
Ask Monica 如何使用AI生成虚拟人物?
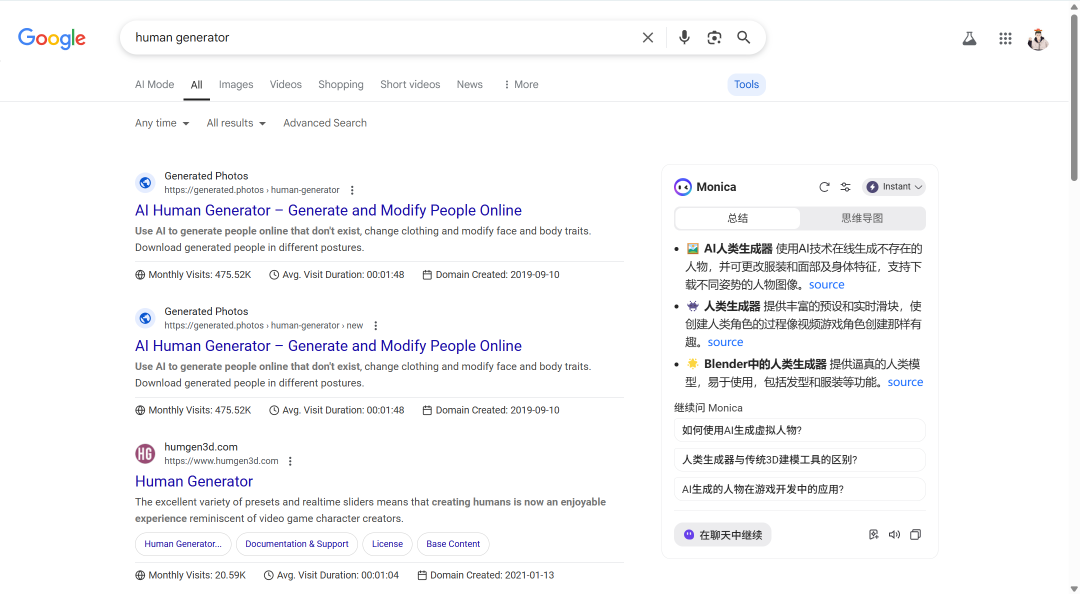800,430
